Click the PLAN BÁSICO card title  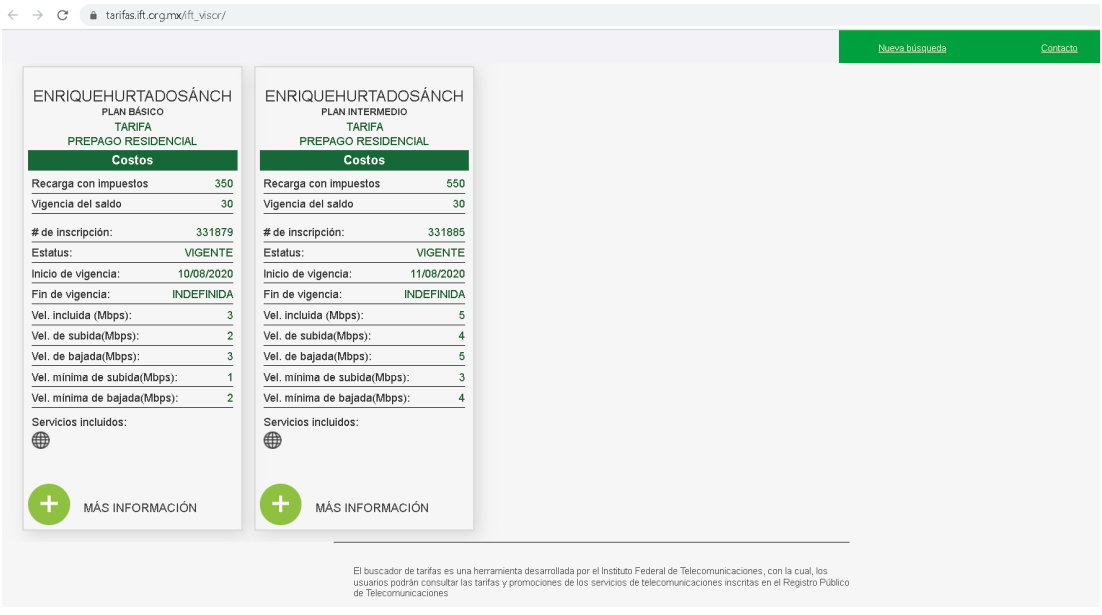(132, 112)
